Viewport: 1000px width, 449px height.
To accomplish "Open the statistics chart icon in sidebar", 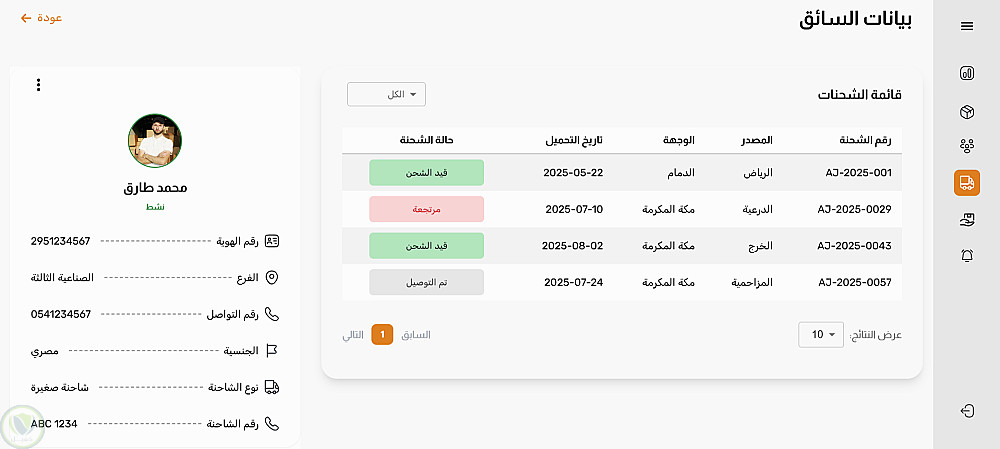I will (x=966, y=73).
